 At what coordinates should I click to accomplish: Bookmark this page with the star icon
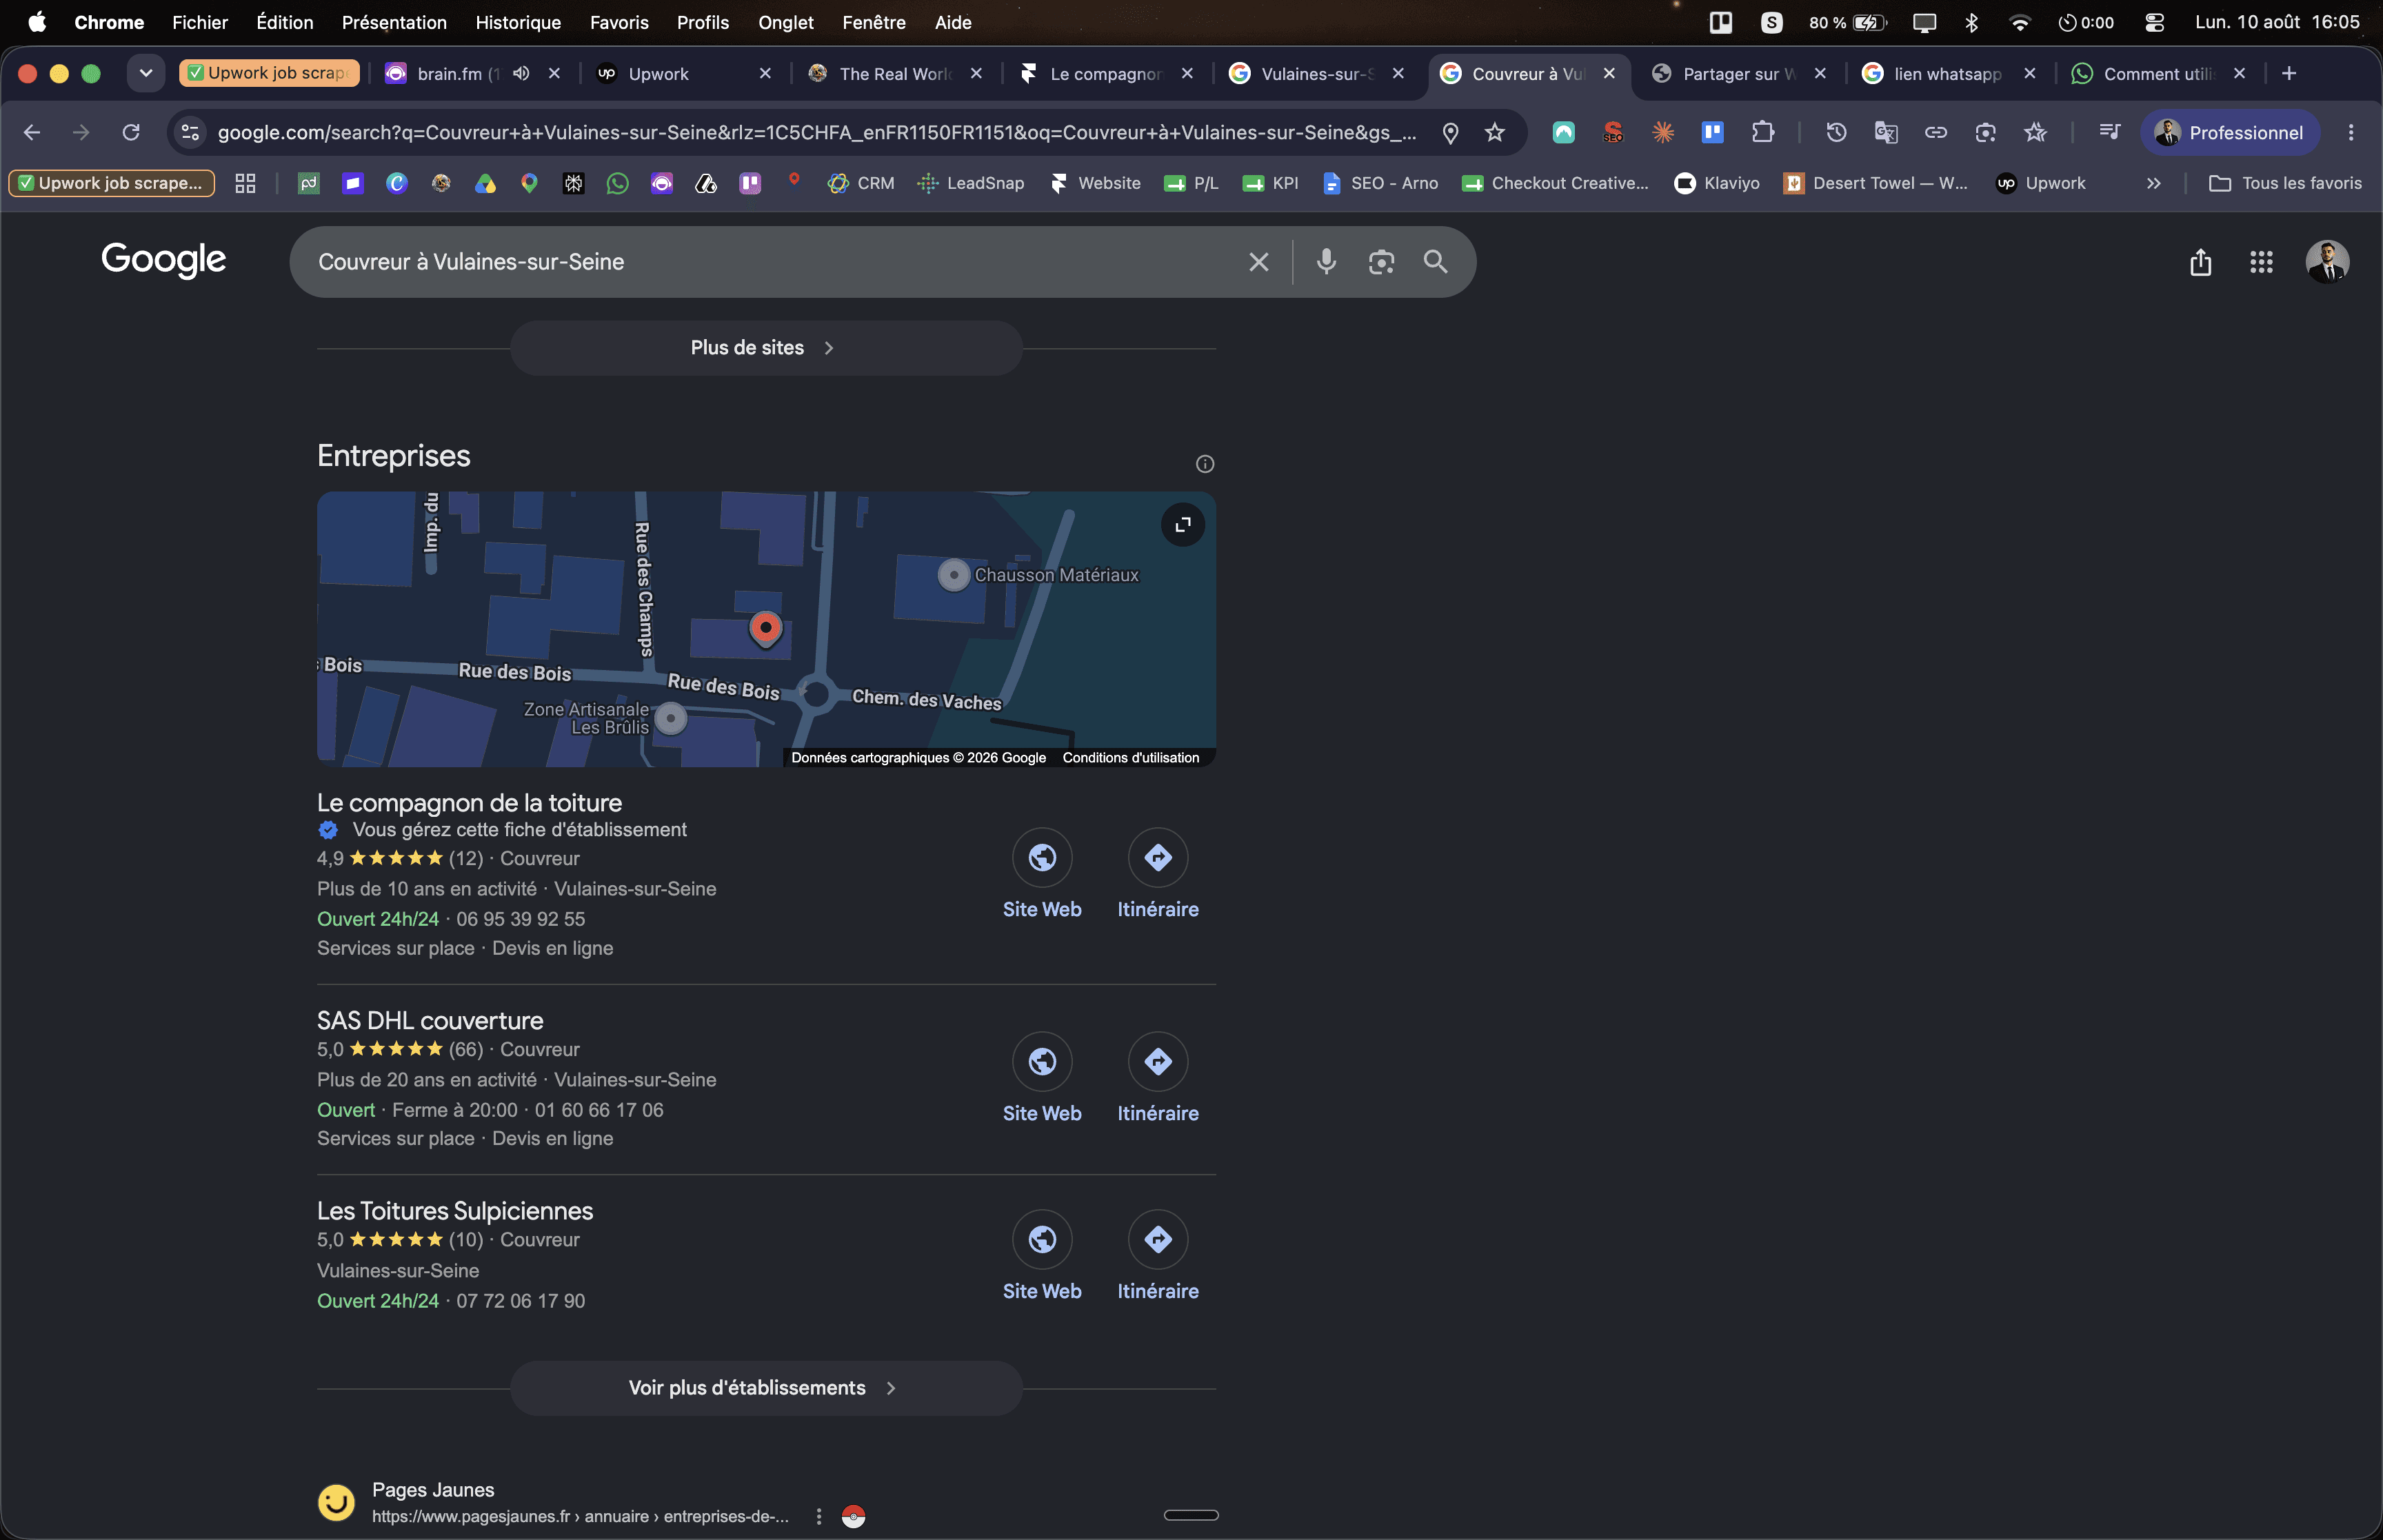tap(1494, 132)
